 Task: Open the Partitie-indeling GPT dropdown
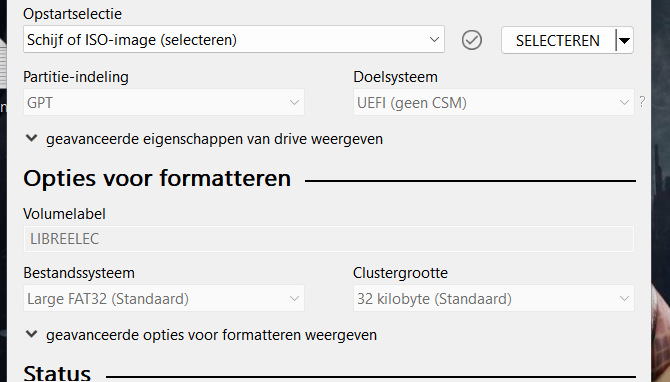click(164, 102)
